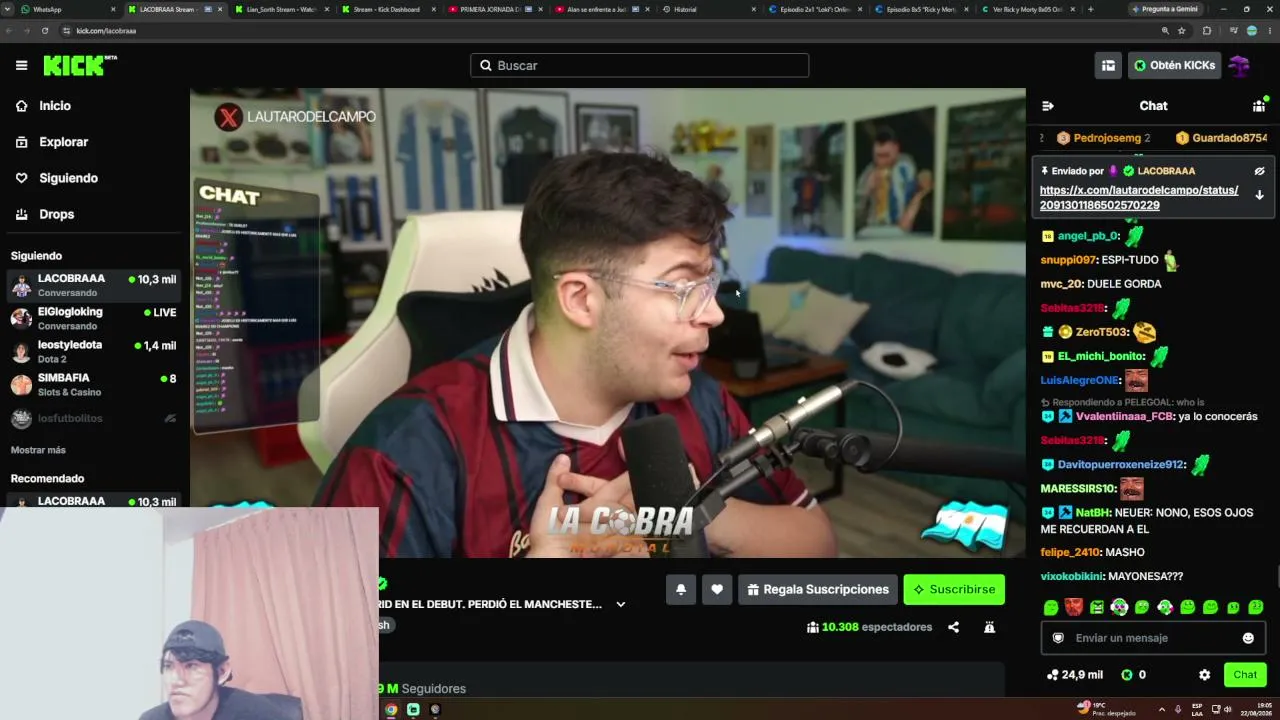Expand the stream title chevron
Screen dimensions: 1280x720
click(620, 604)
